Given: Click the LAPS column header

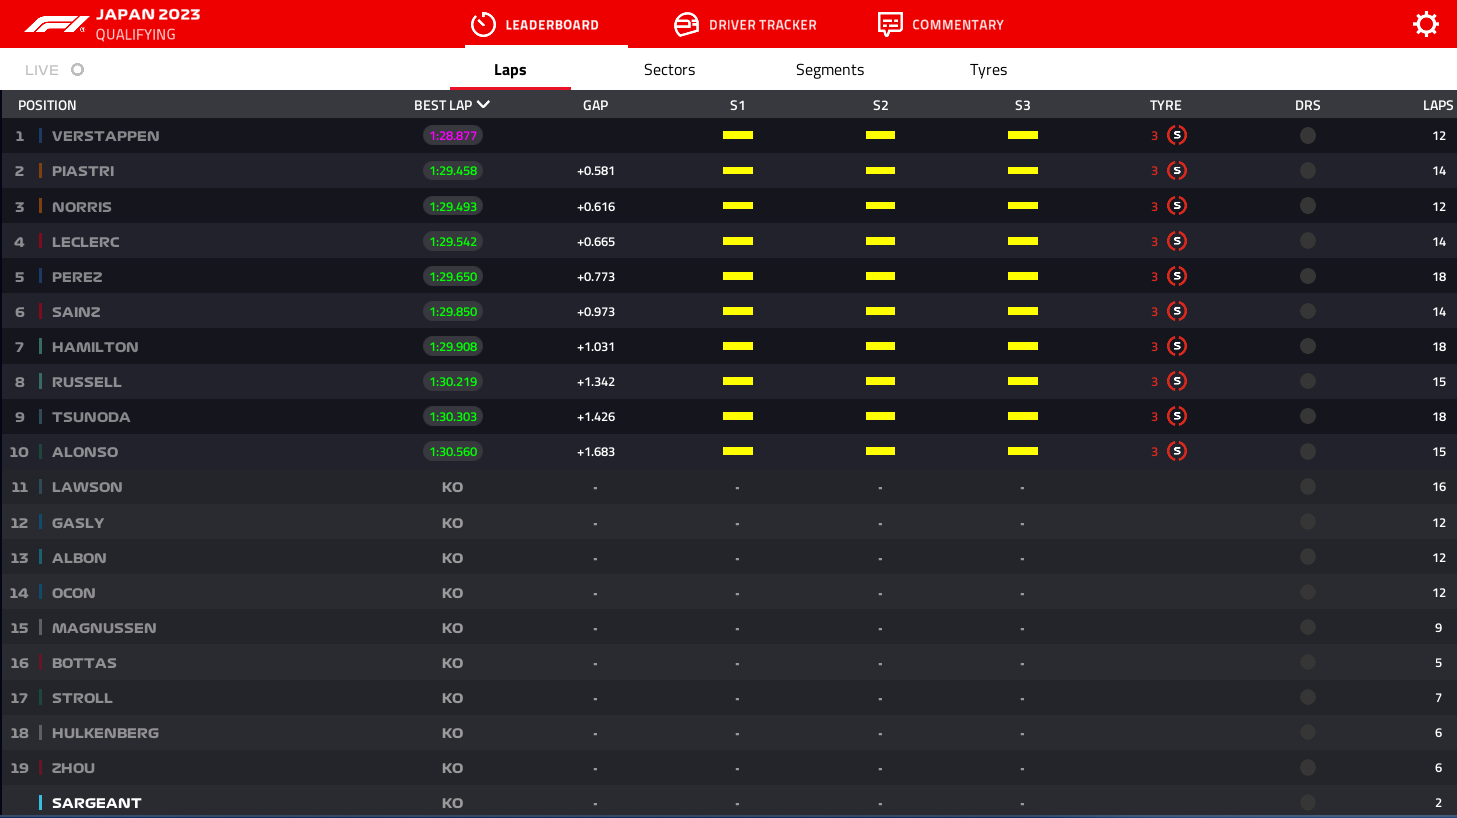Looking at the screenshot, I should pyautogui.click(x=1438, y=105).
